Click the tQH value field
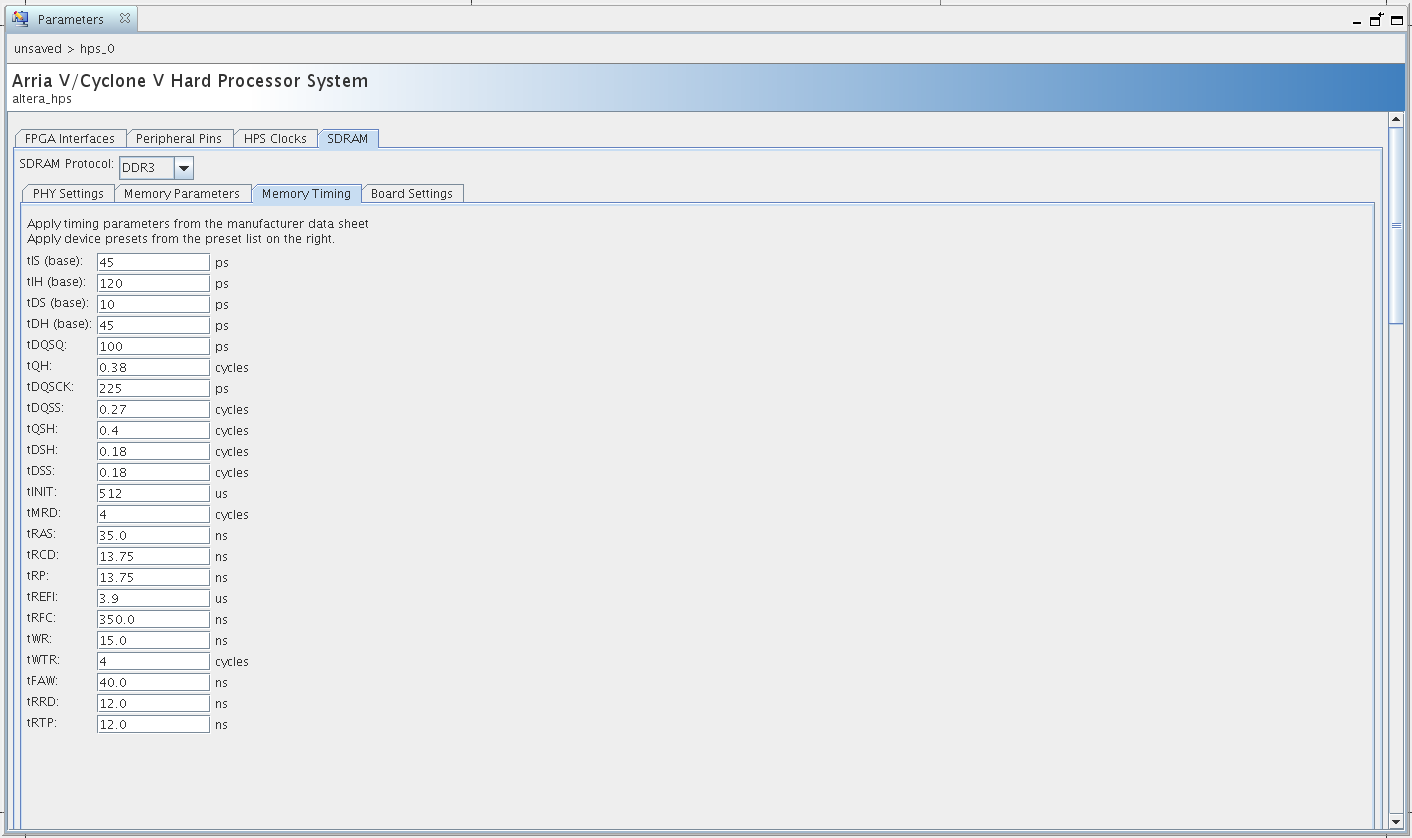 pyautogui.click(x=153, y=367)
